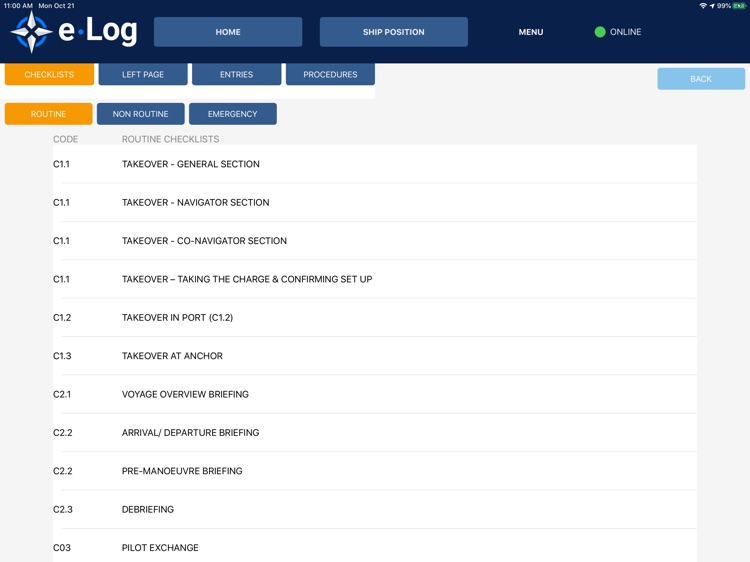Image resolution: width=750 pixels, height=562 pixels.
Task: Show EMERGENCY checklists
Action: (x=232, y=114)
